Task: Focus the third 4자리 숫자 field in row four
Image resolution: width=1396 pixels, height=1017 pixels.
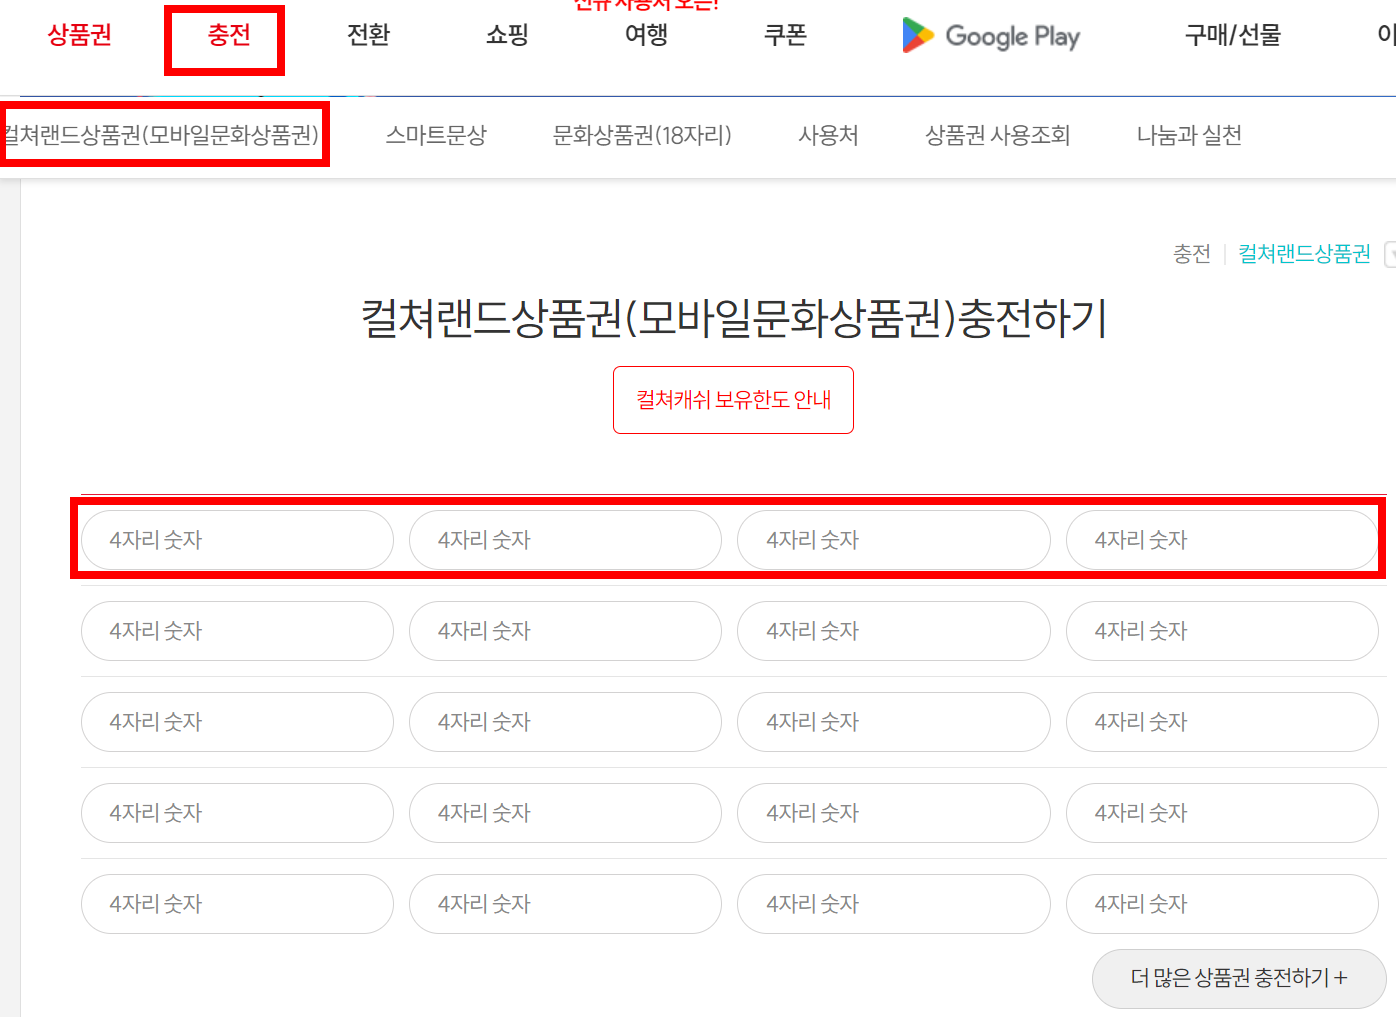Action: (x=894, y=813)
